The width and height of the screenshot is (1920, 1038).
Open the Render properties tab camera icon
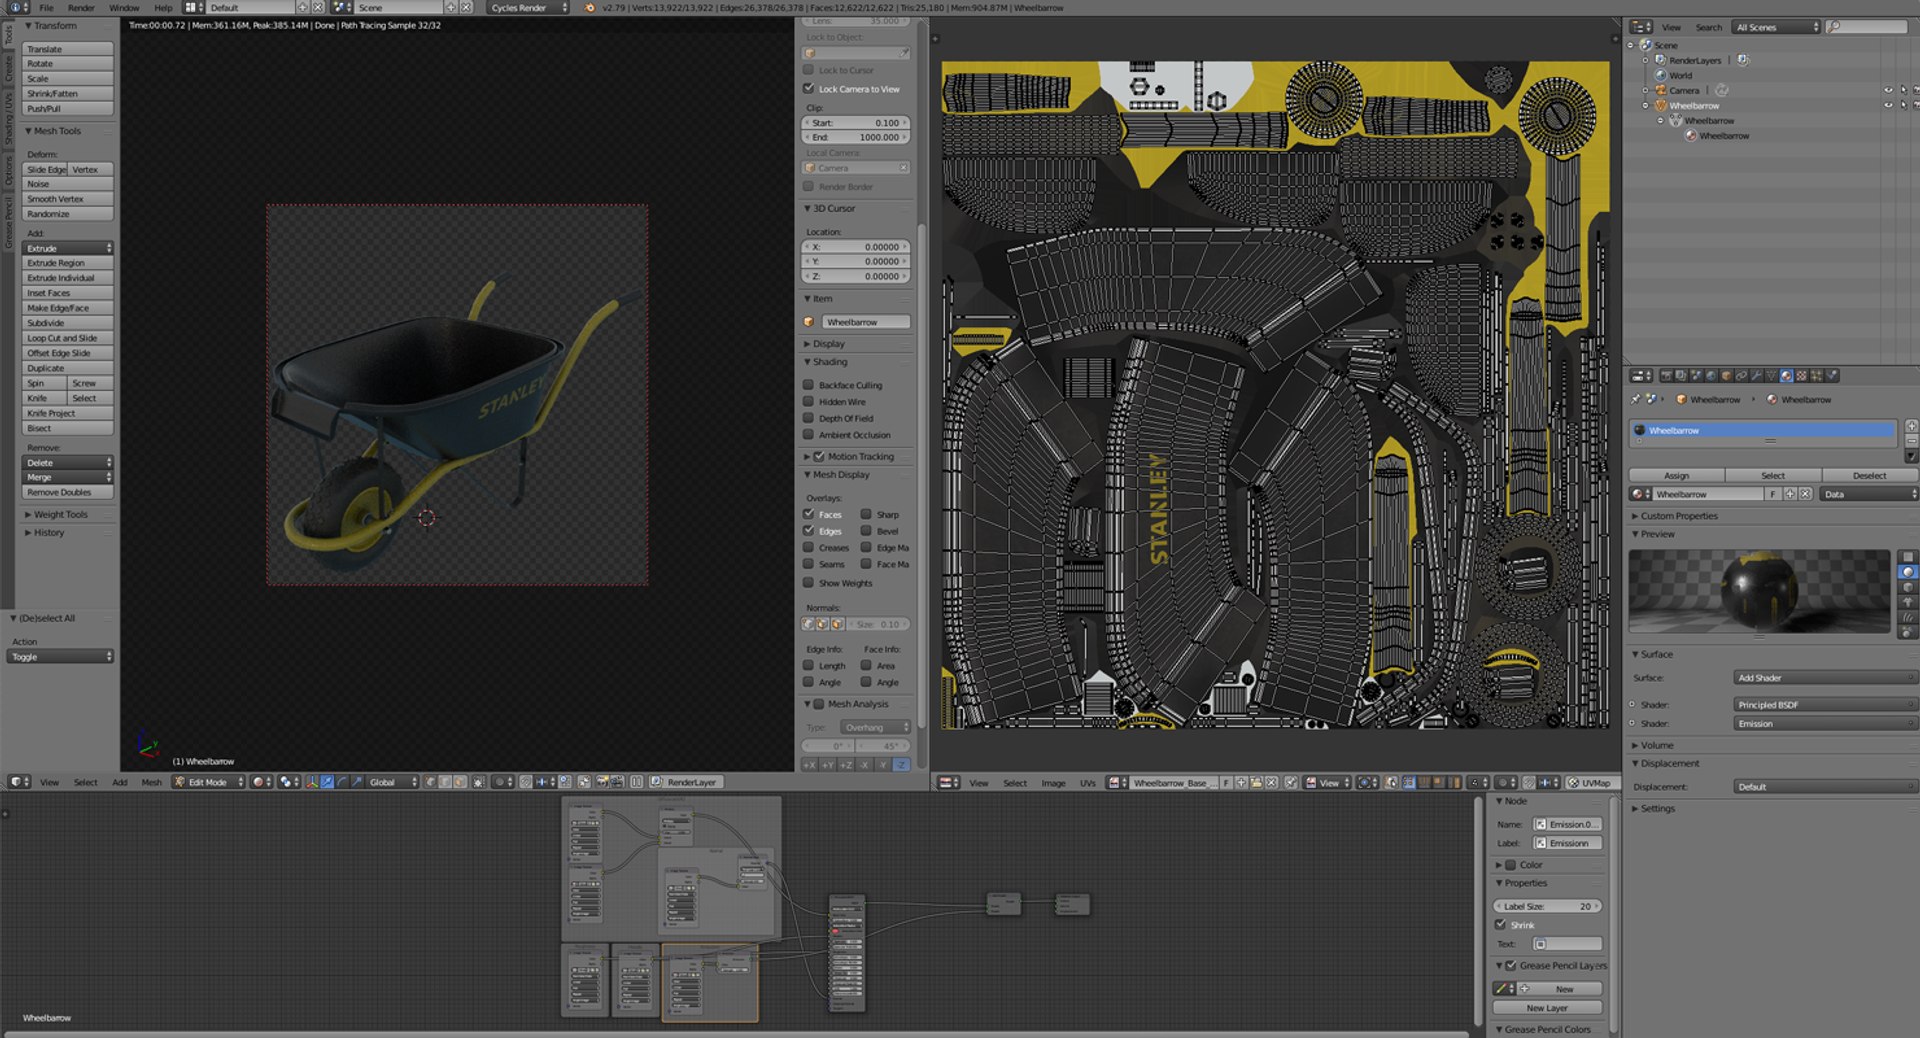[1666, 376]
